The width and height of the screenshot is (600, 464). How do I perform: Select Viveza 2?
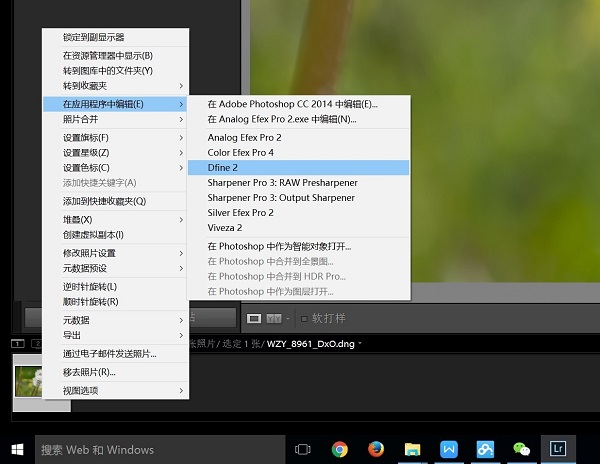tap(298, 228)
